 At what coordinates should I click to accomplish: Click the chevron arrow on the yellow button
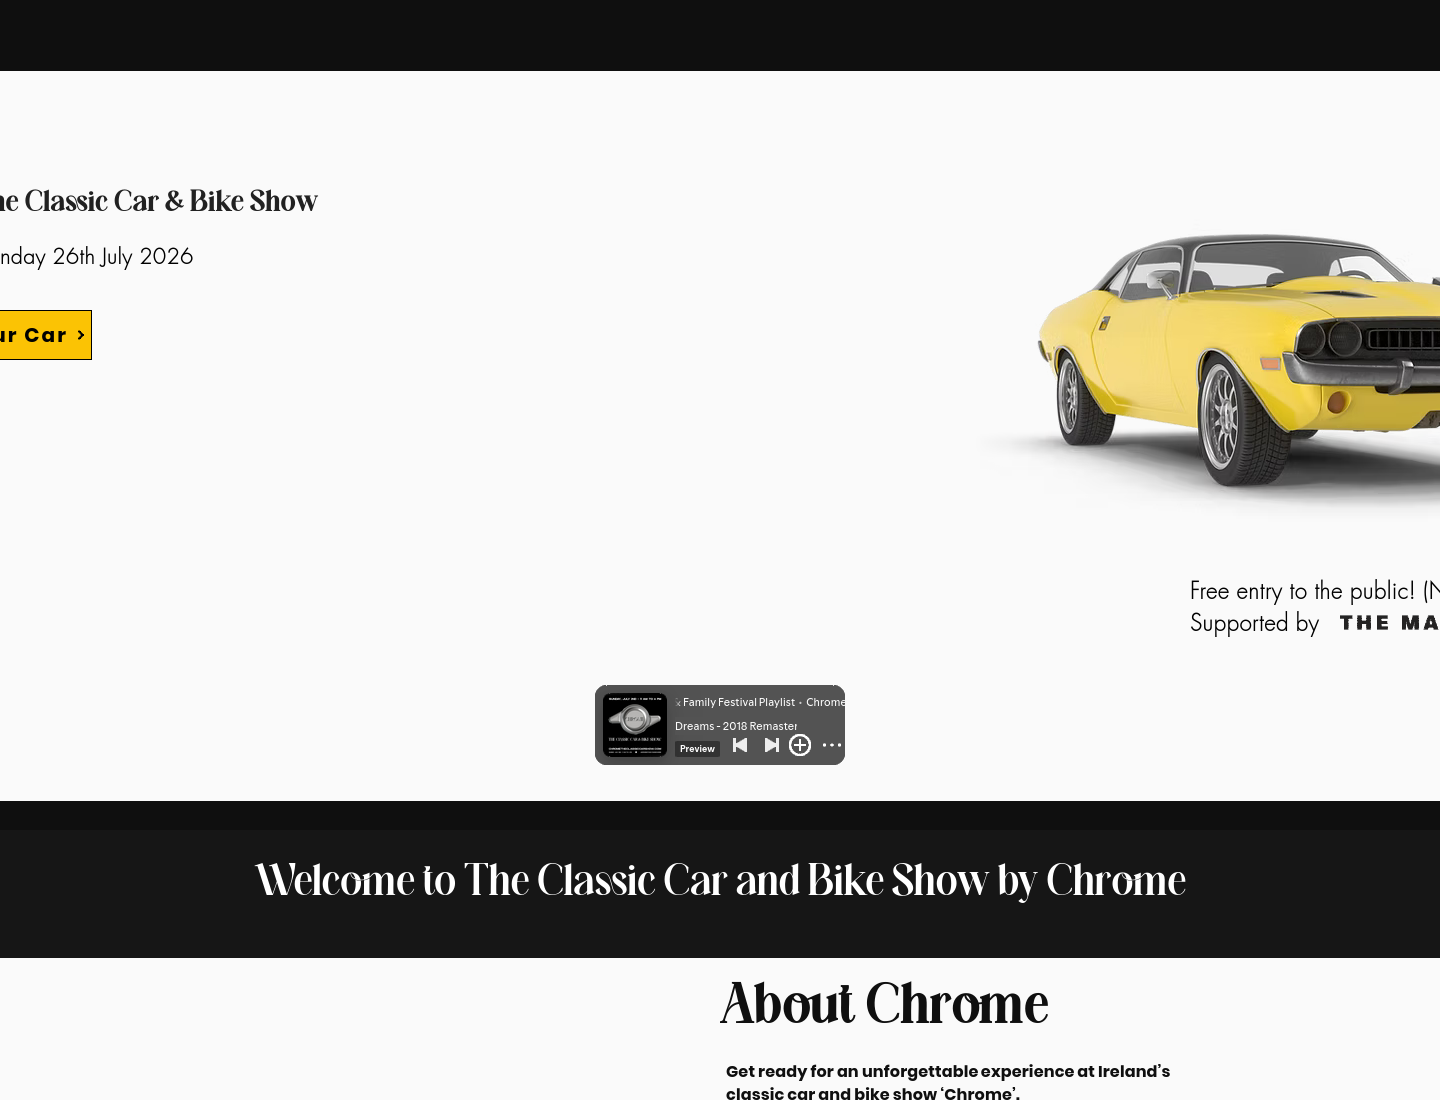[x=81, y=335]
